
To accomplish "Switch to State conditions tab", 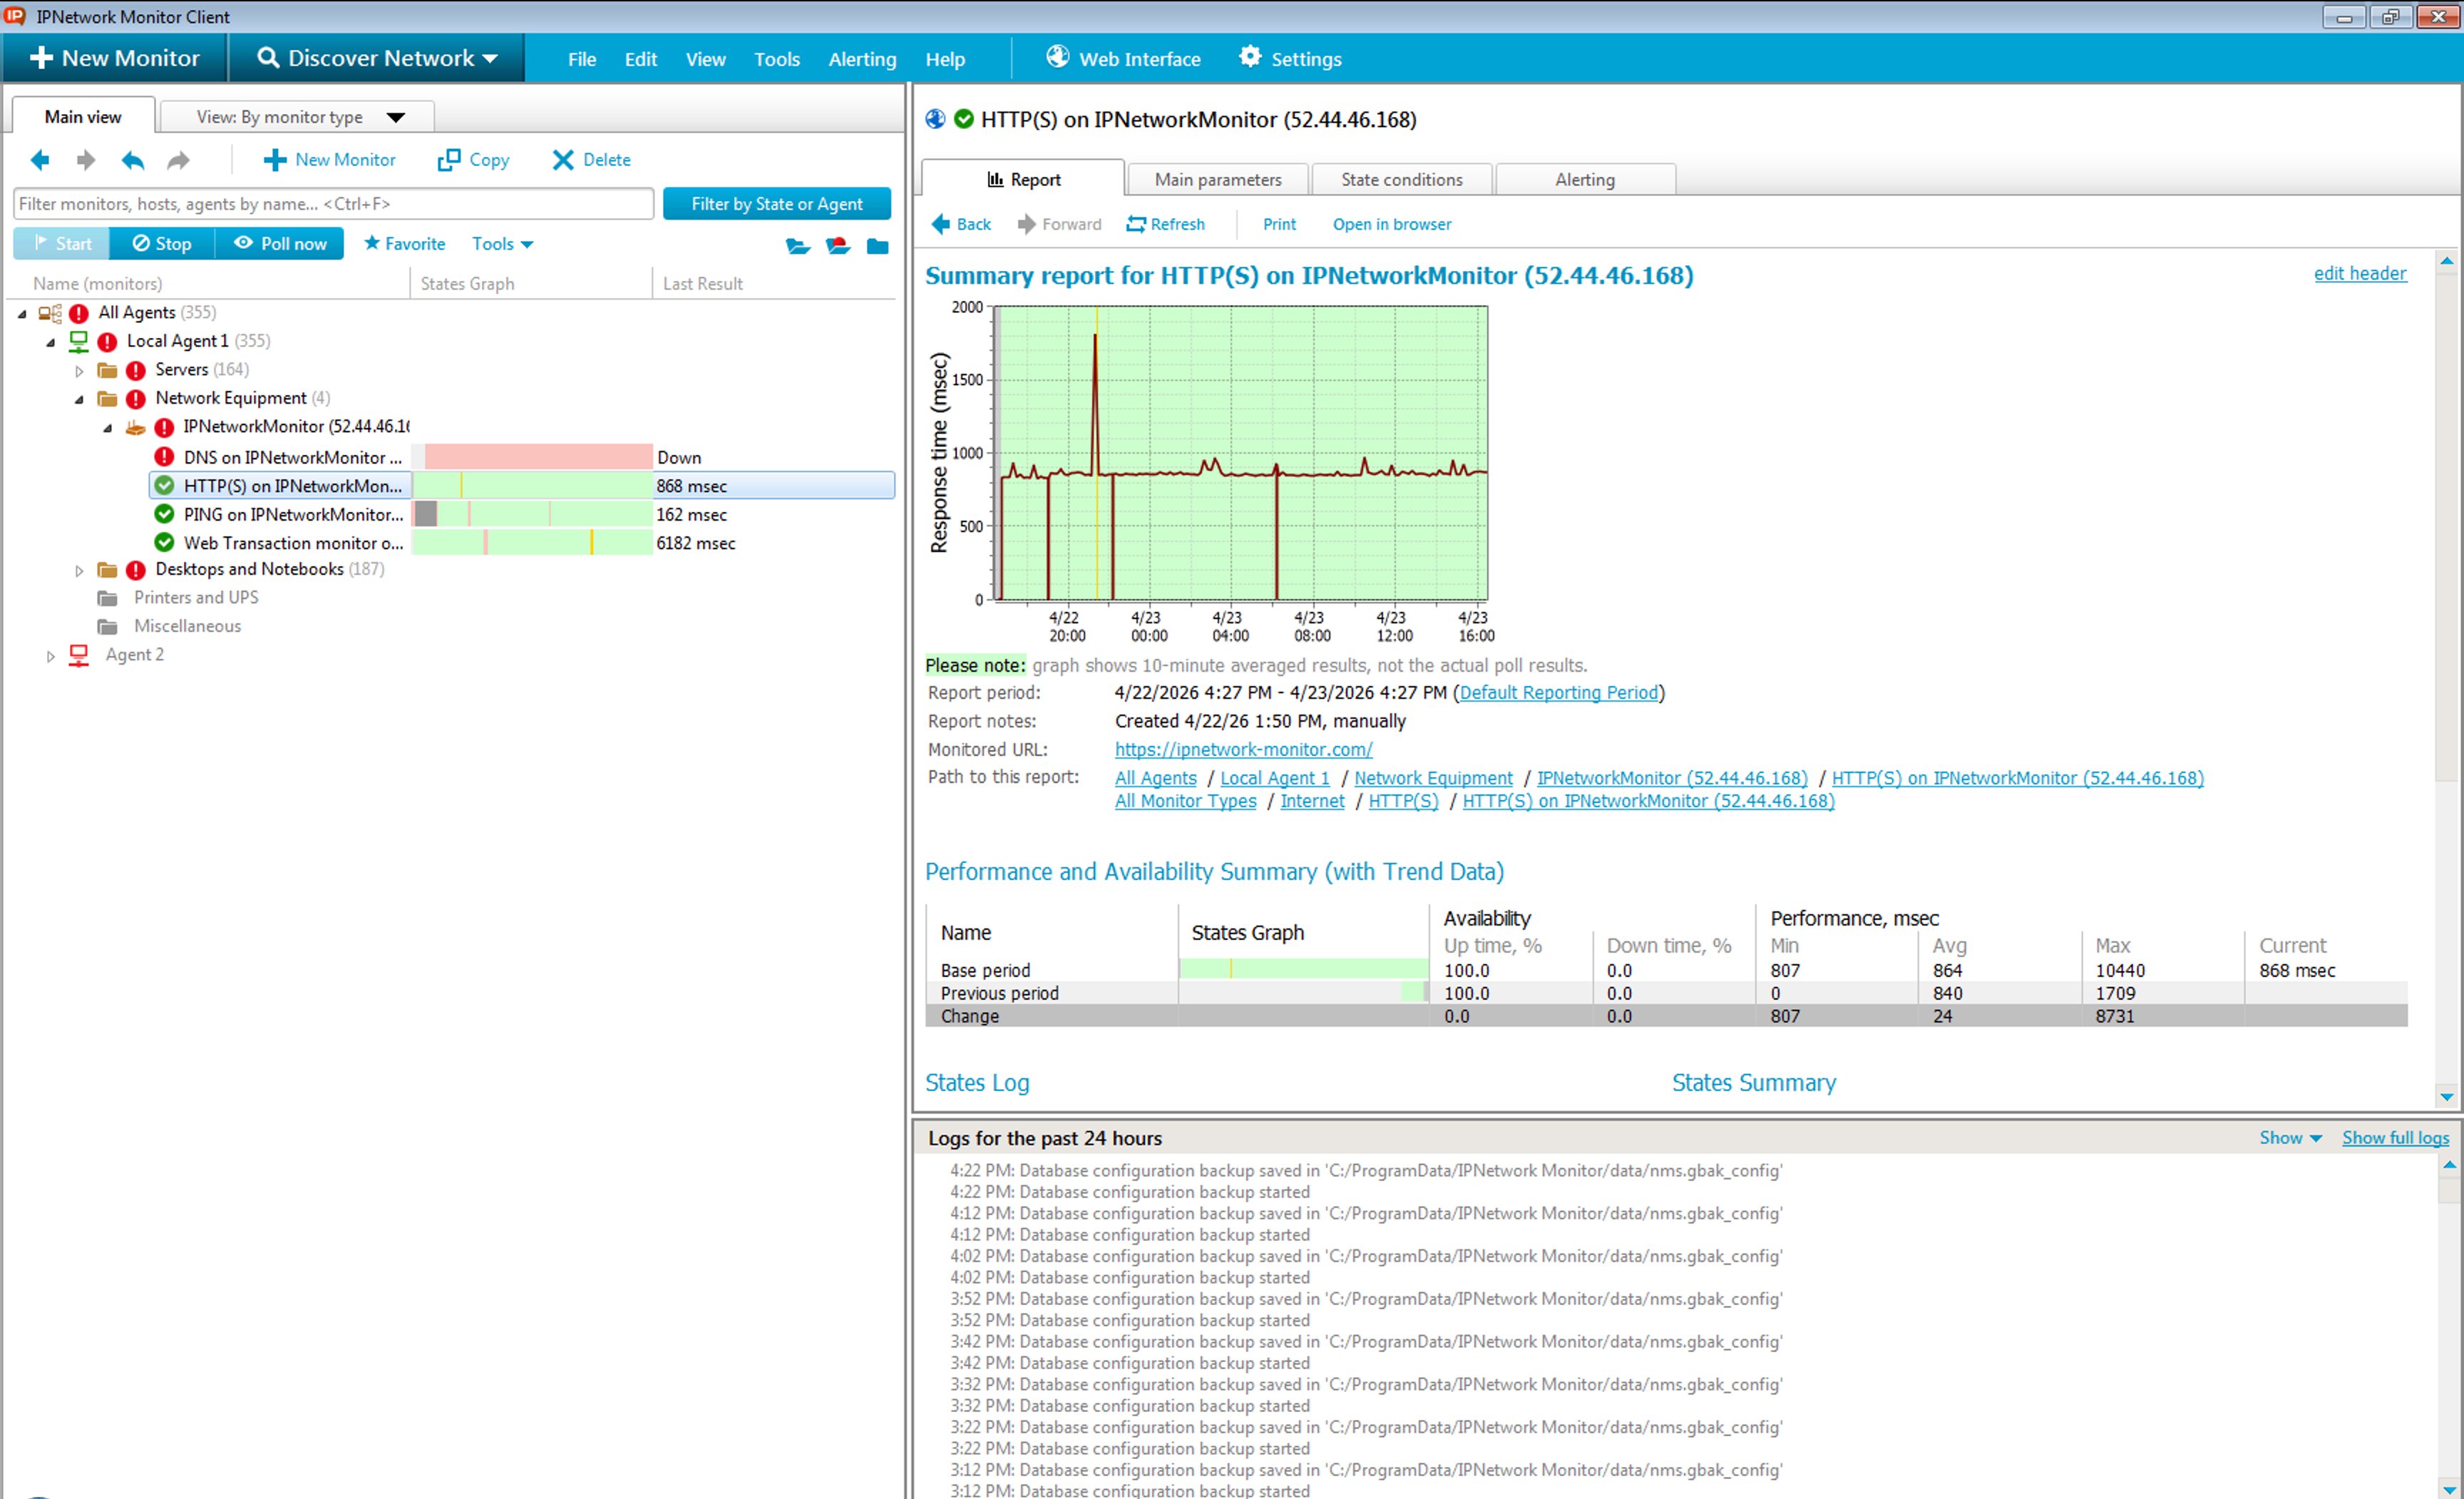I will pos(1401,179).
